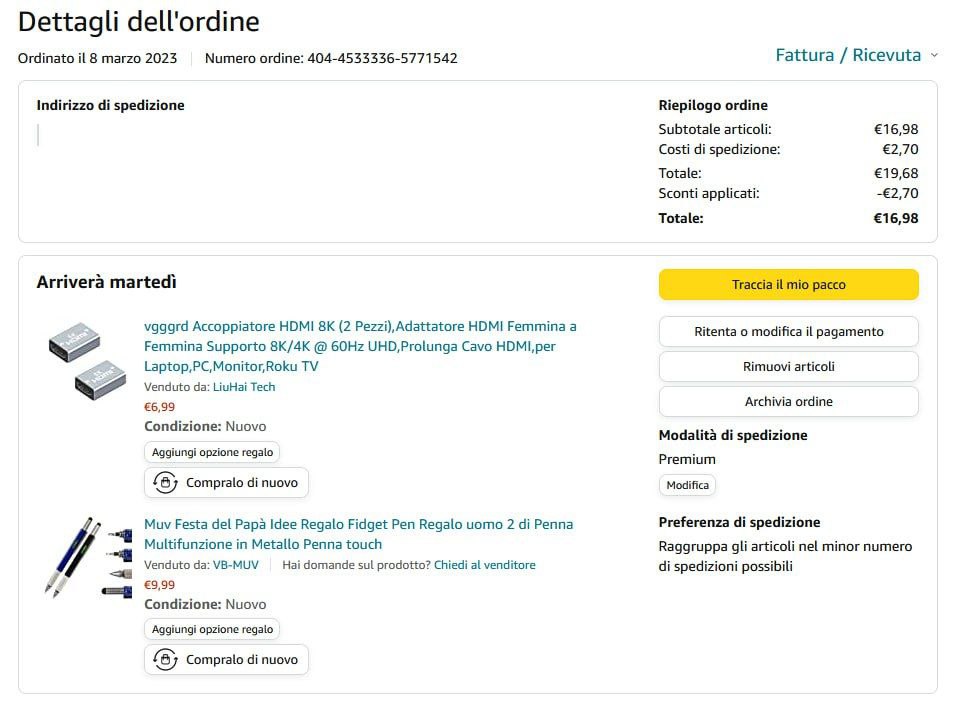
Task: Open the multifunction pen product image
Action: (87, 558)
